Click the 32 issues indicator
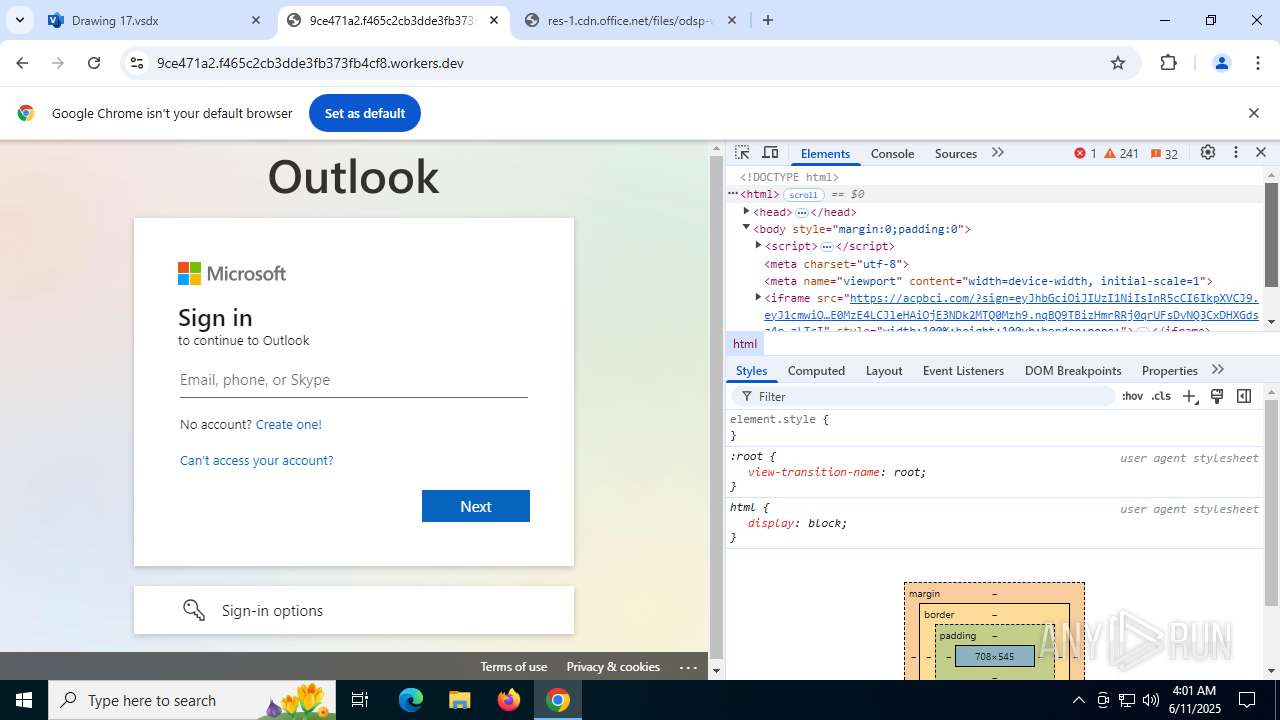 tap(1165, 153)
